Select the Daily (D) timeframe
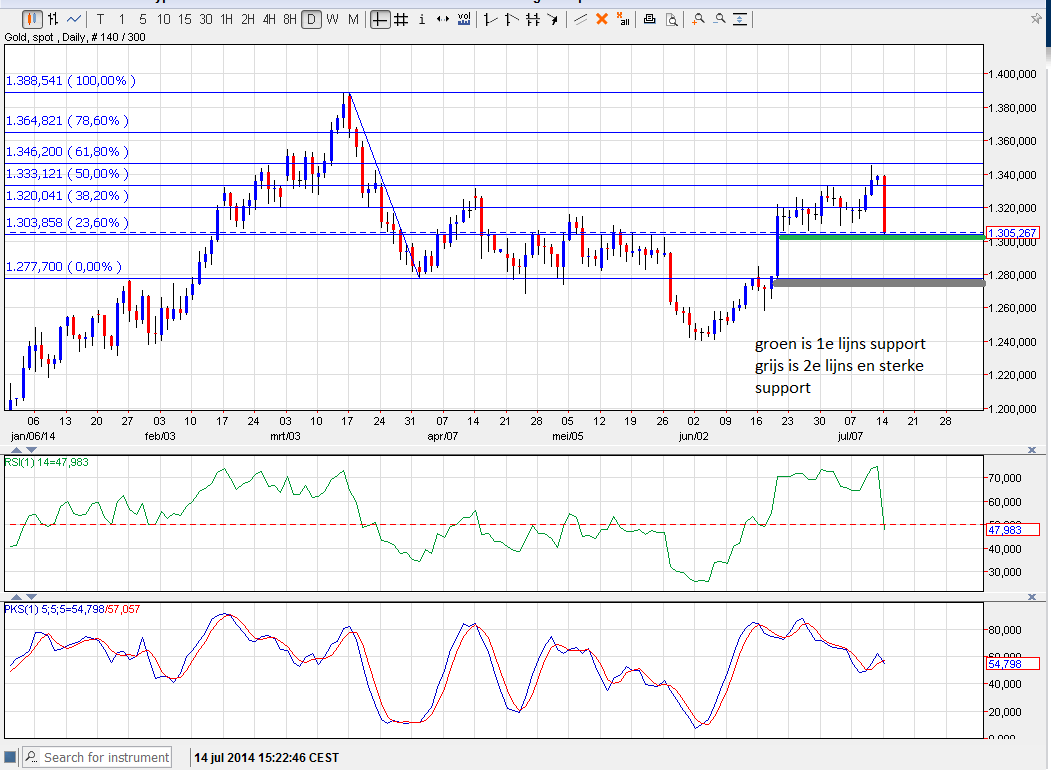Viewport: 1051px width, 774px height. click(x=311, y=19)
